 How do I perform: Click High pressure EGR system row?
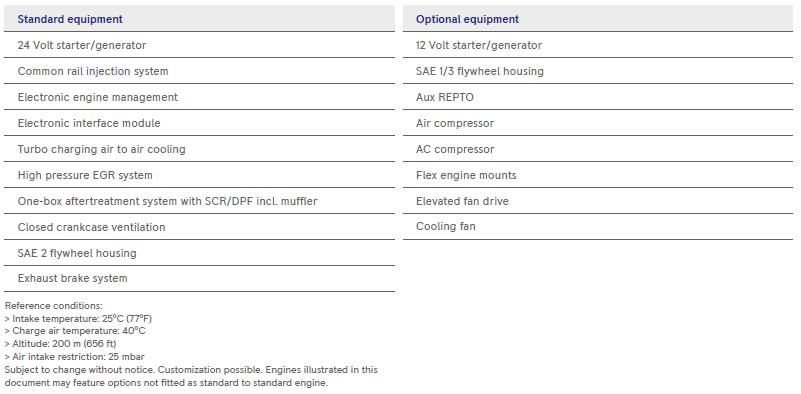coord(199,175)
